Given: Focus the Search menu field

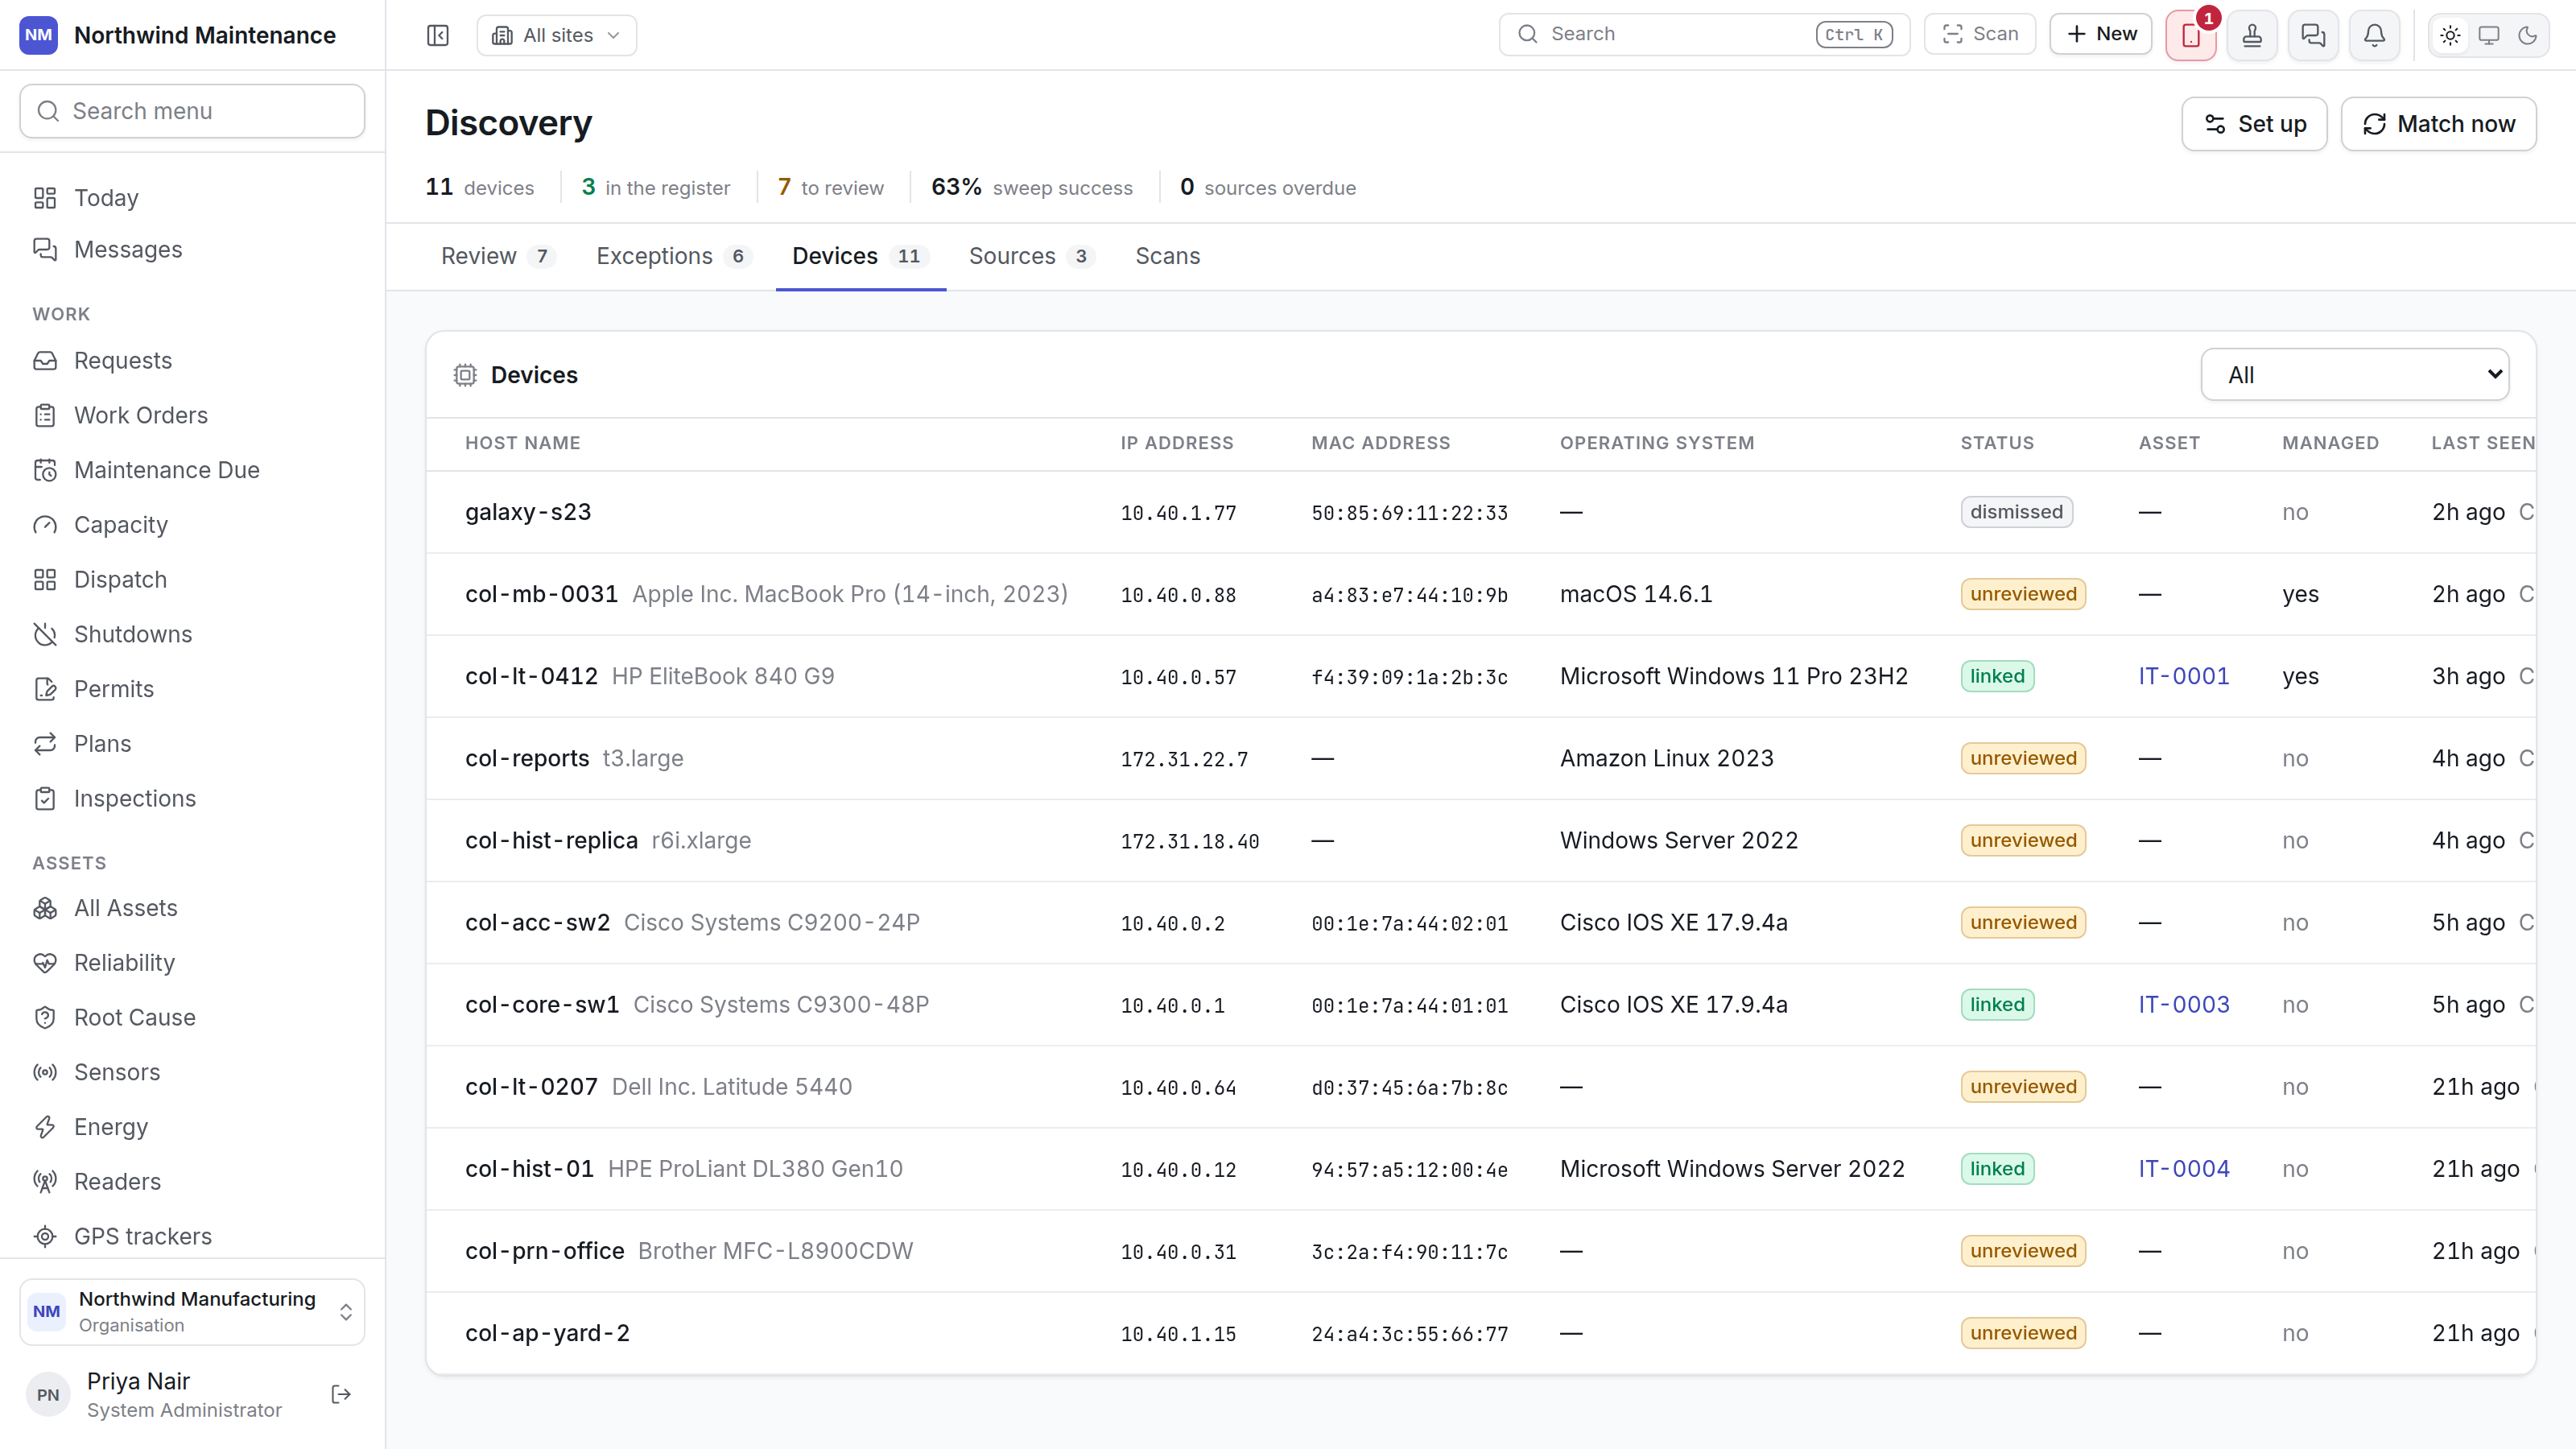Looking at the screenshot, I should 192,111.
